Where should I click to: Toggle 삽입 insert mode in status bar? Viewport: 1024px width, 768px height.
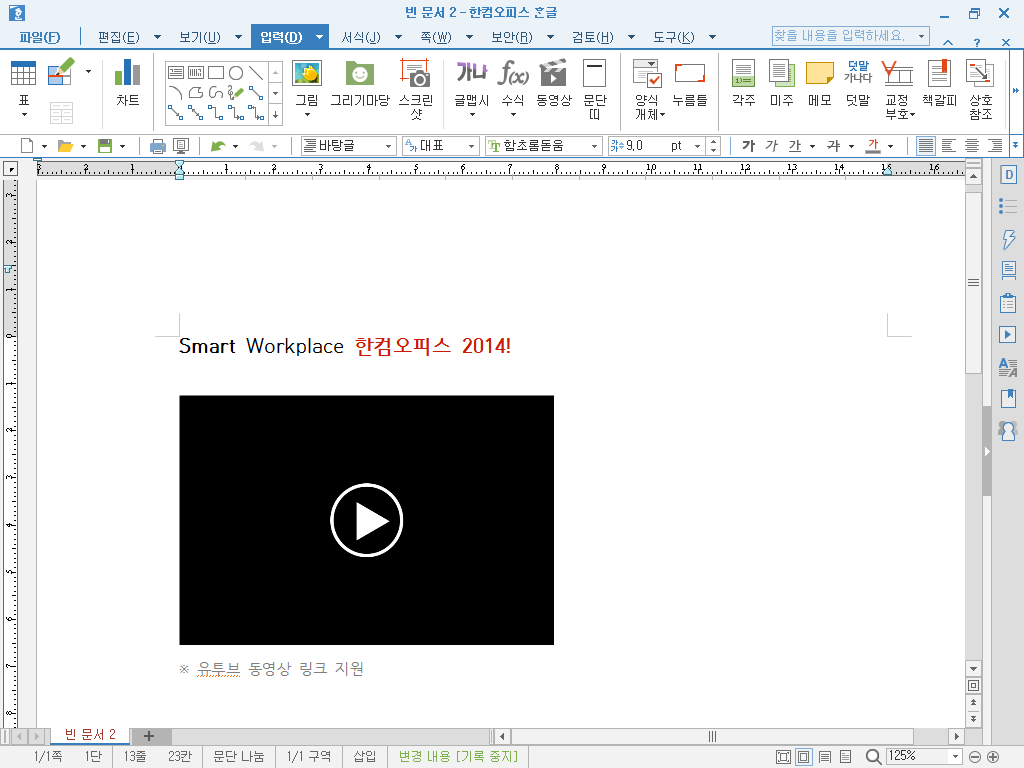click(365, 756)
